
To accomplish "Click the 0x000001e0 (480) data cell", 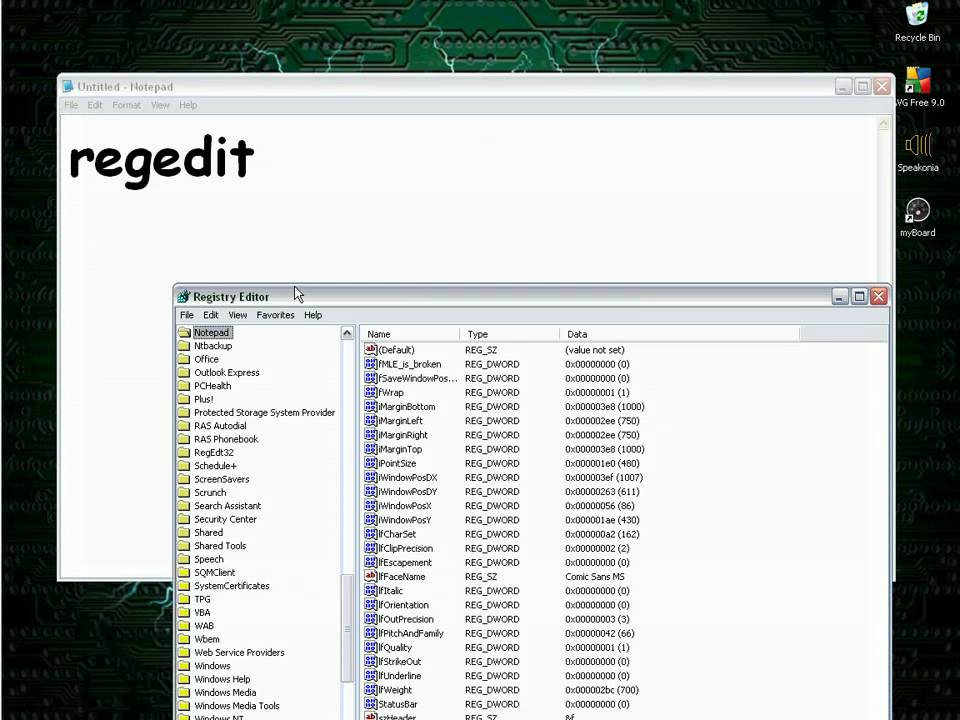I will 601,463.
